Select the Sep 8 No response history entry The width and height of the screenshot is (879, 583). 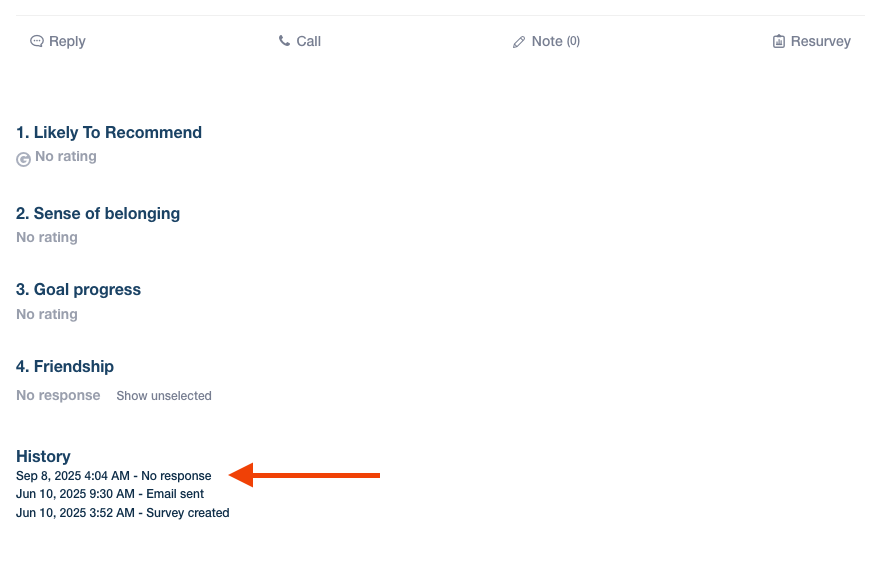pyautogui.click(x=114, y=476)
